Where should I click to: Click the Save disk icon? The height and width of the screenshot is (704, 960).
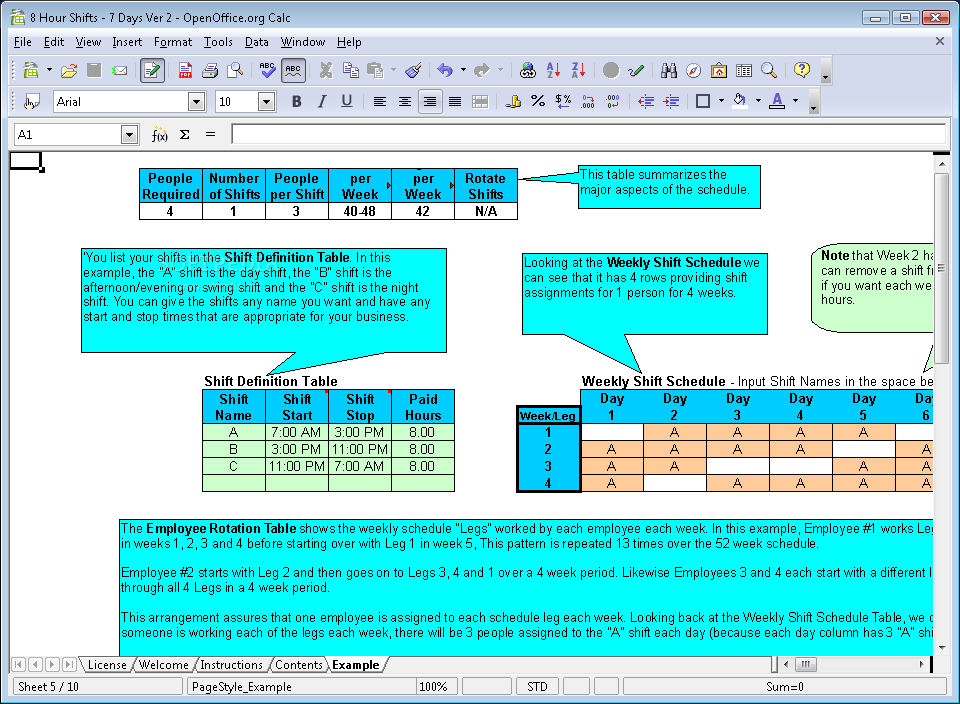94,70
